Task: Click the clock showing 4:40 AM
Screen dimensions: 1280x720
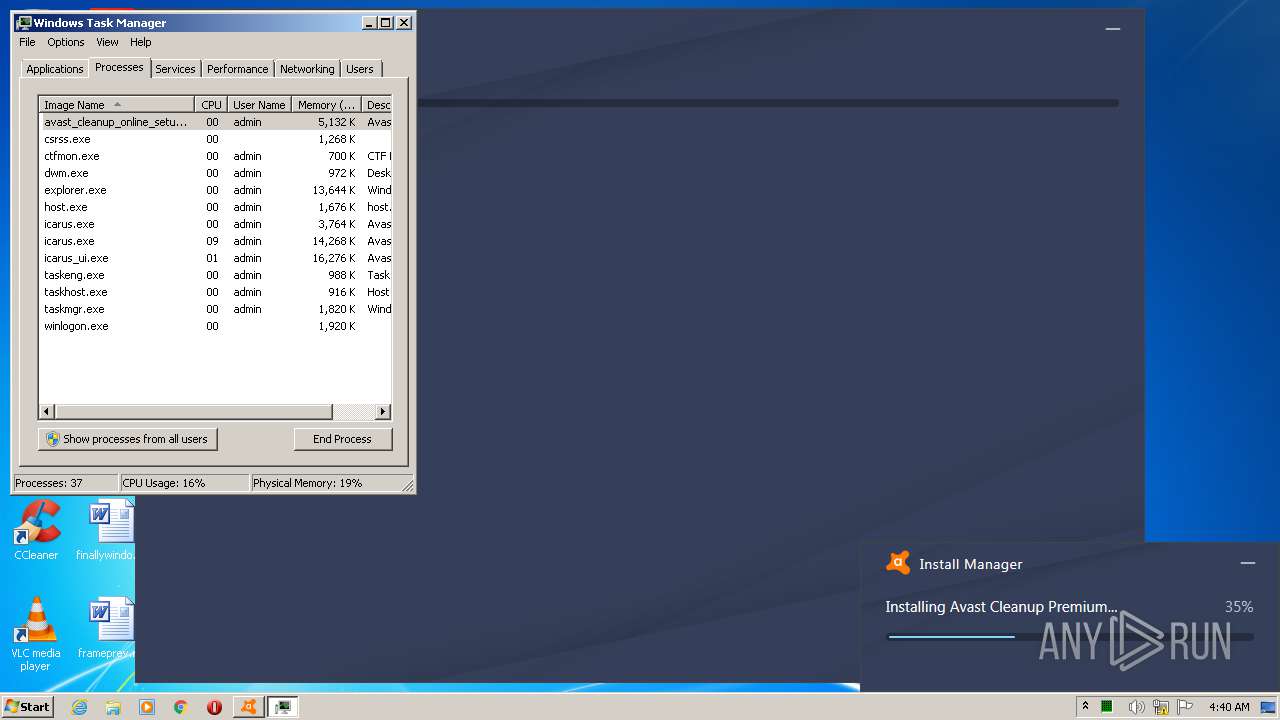Action: click(x=1229, y=707)
